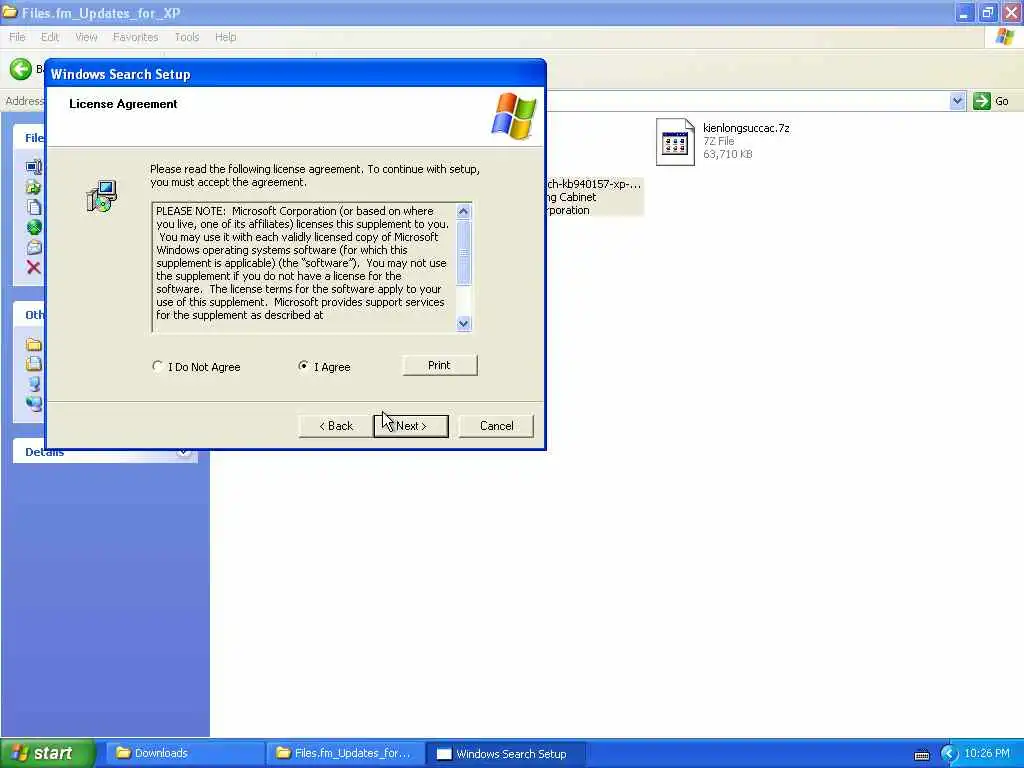
Task: Open the View menu in Explorer
Action: coord(86,37)
